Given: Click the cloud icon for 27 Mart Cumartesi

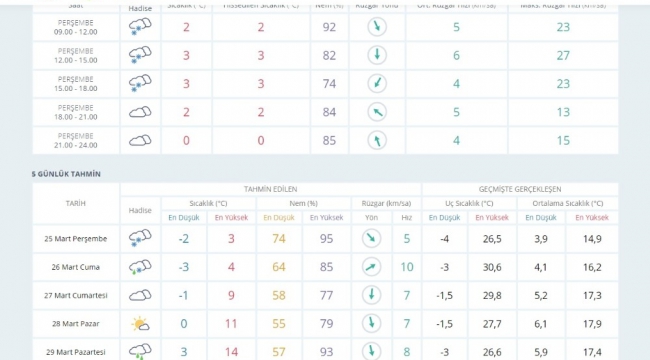Looking at the screenshot, I should 140,295.
